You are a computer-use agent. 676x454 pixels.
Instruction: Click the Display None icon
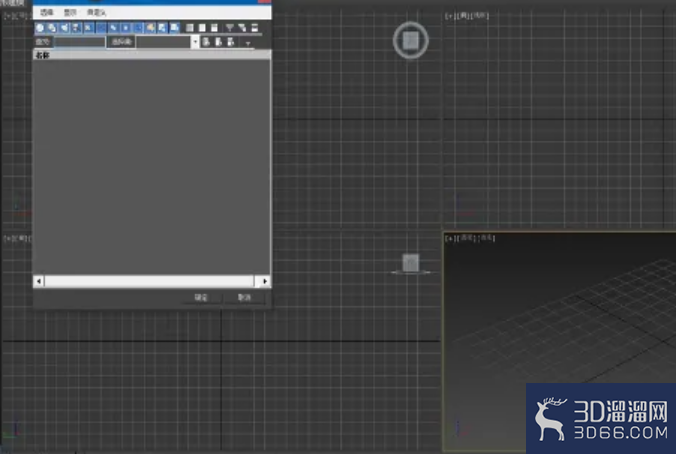click(x=202, y=28)
